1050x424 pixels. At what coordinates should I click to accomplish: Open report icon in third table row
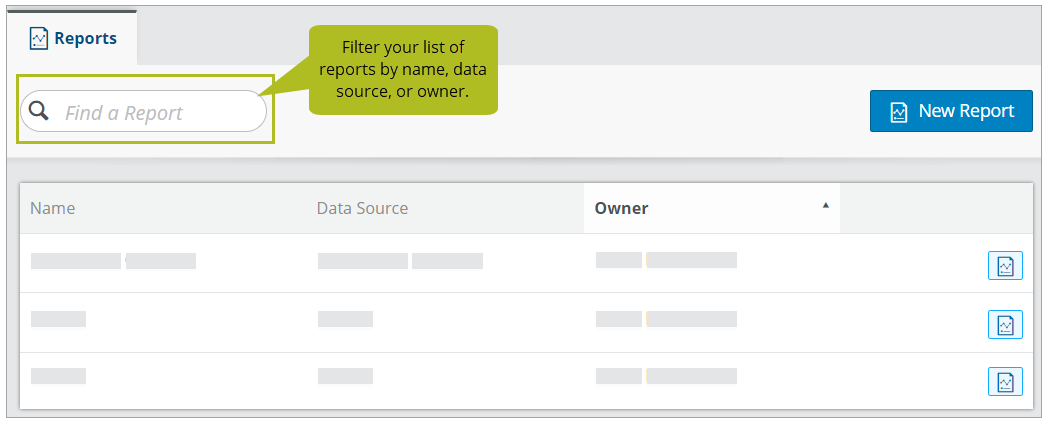(x=1005, y=382)
